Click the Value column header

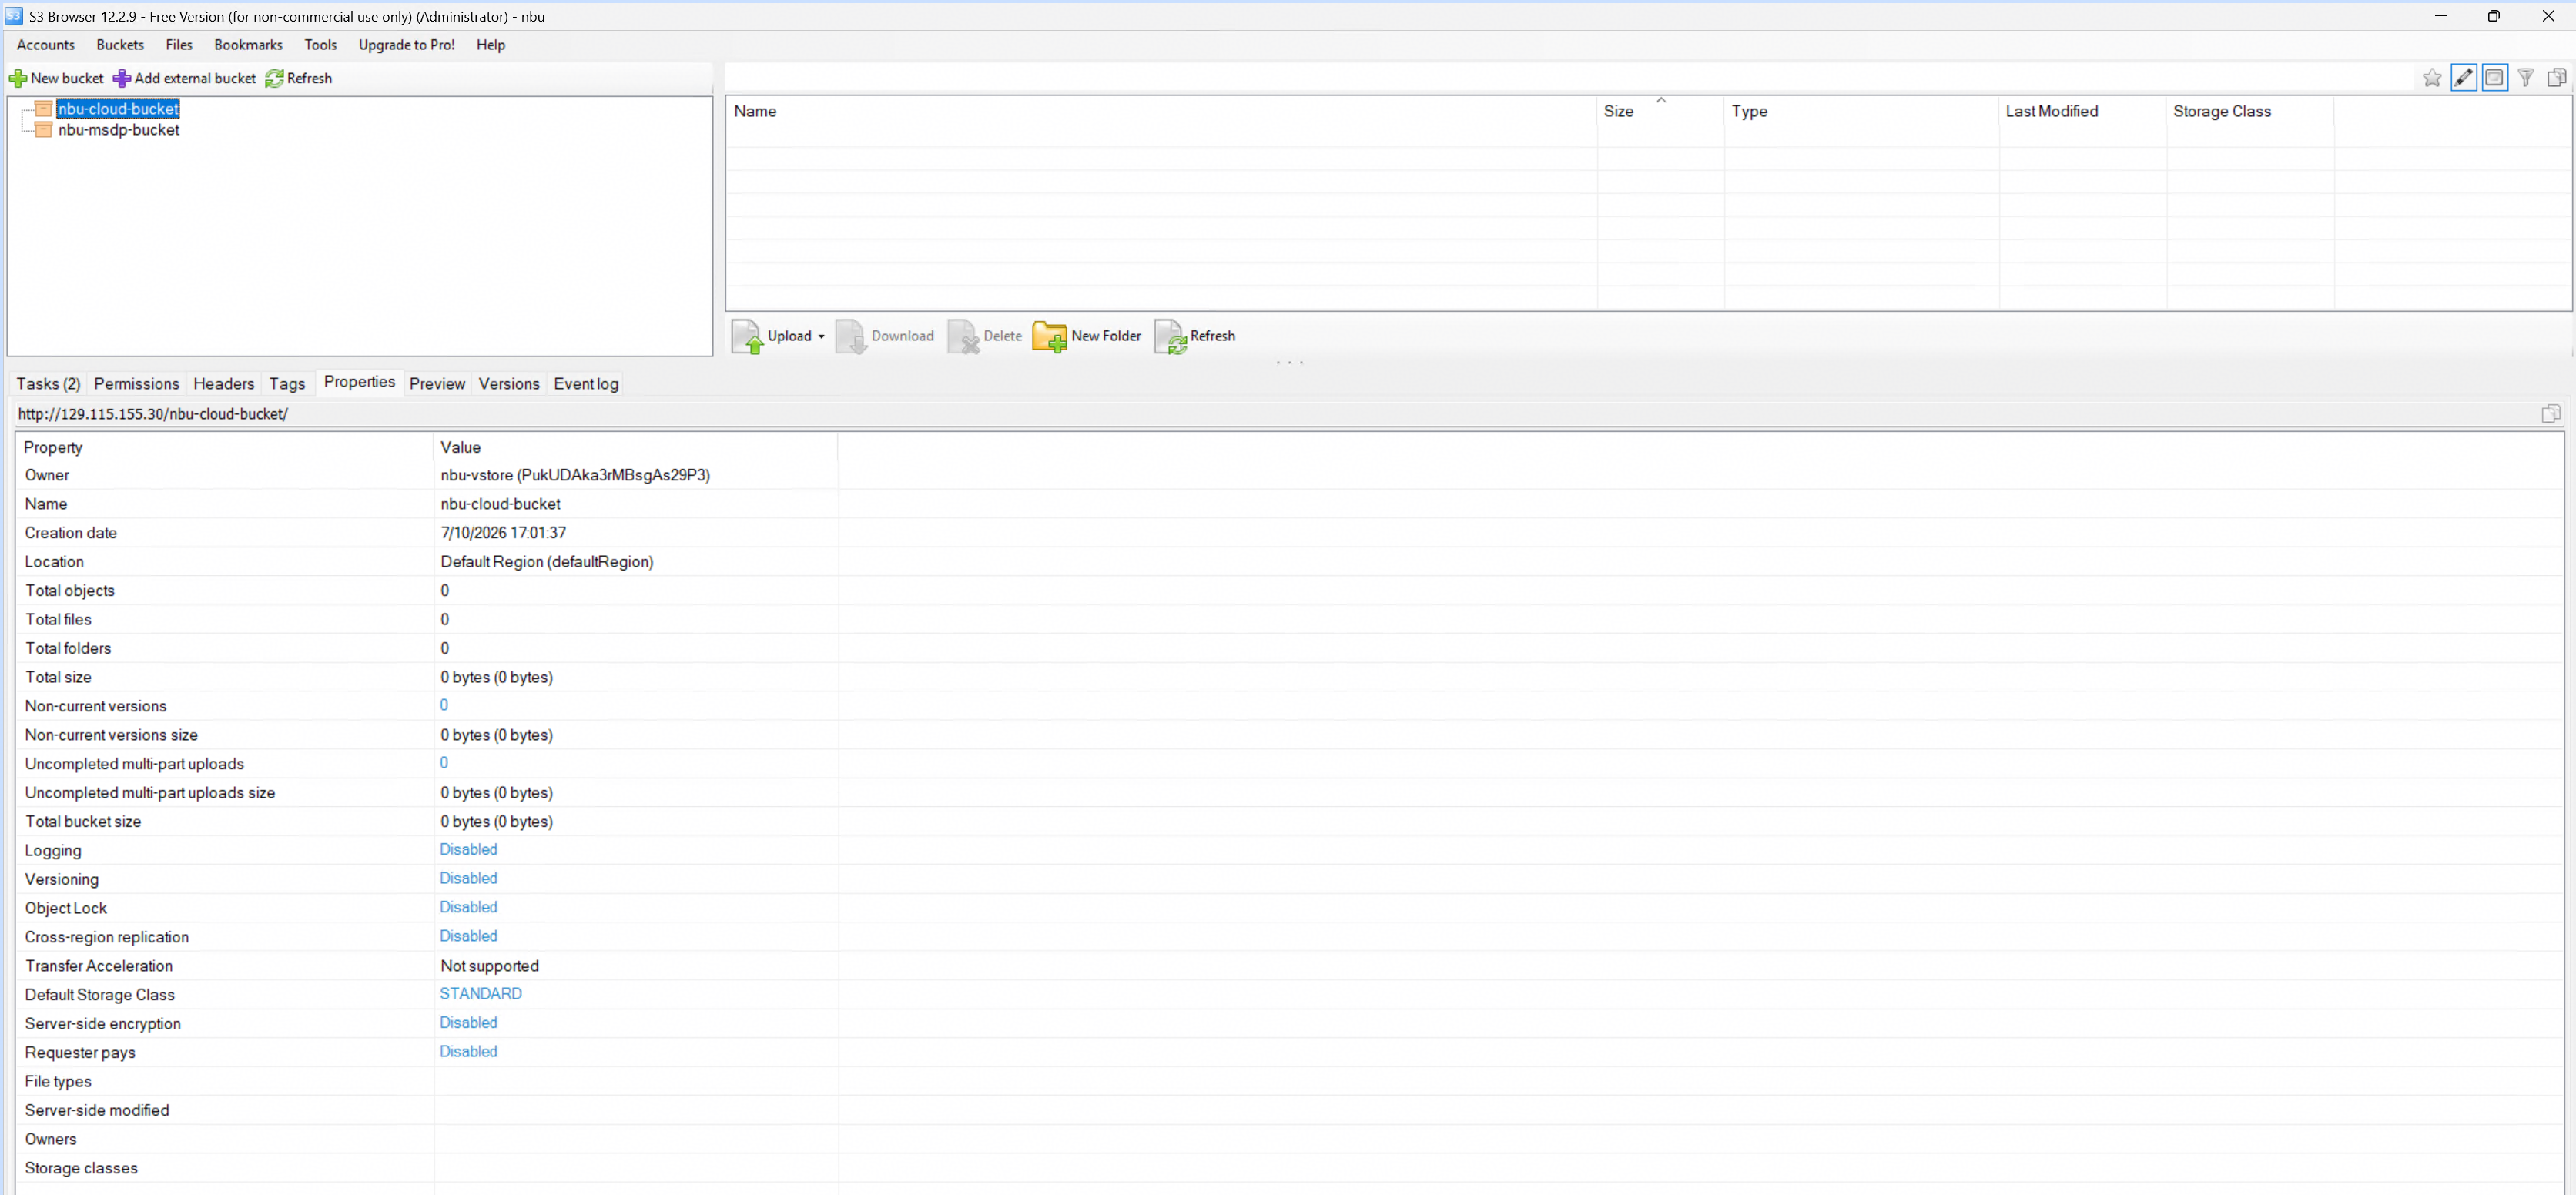pyautogui.click(x=636, y=448)
